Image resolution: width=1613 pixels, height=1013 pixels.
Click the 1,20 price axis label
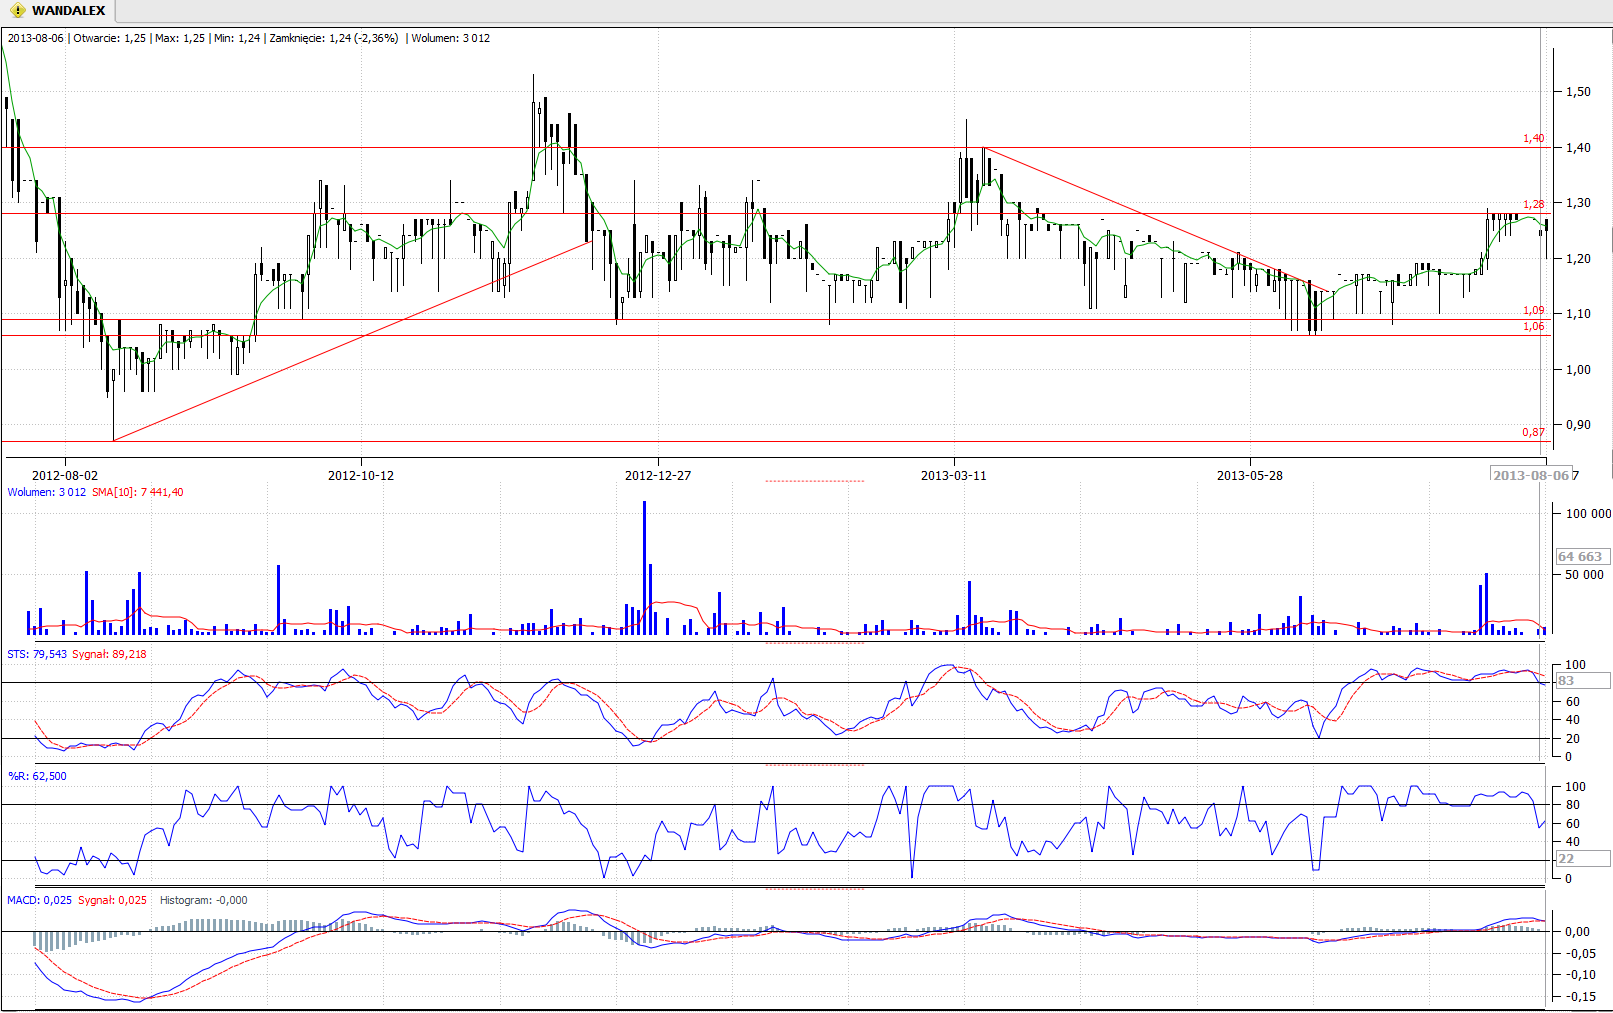coord(1578,258)
